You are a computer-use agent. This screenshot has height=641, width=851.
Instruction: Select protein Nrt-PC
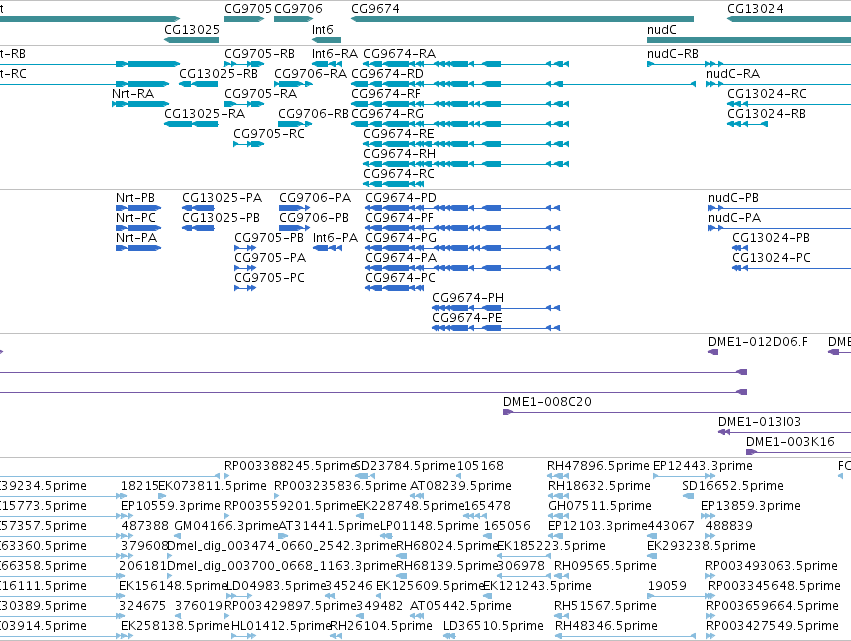pyautogui.click(x=136, y=218)
